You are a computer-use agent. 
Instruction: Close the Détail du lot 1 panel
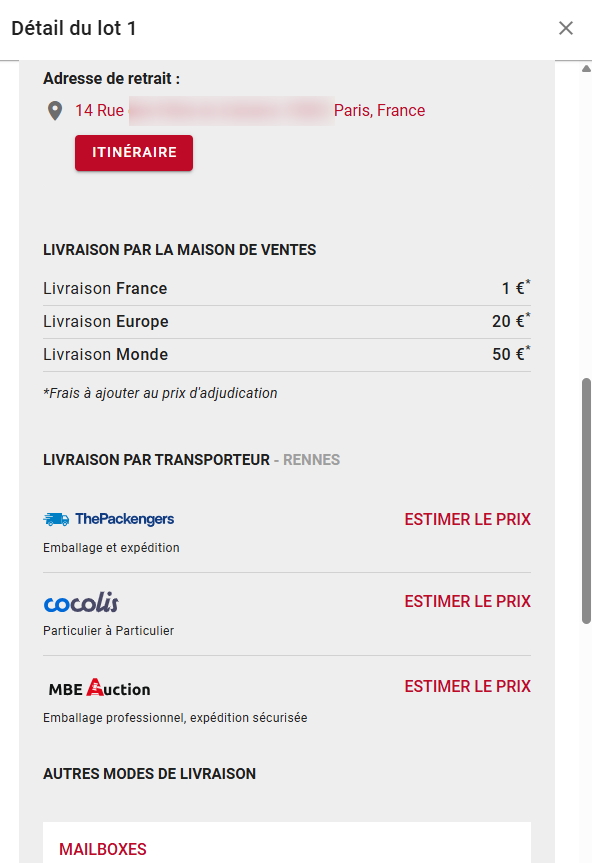point(566,28)
